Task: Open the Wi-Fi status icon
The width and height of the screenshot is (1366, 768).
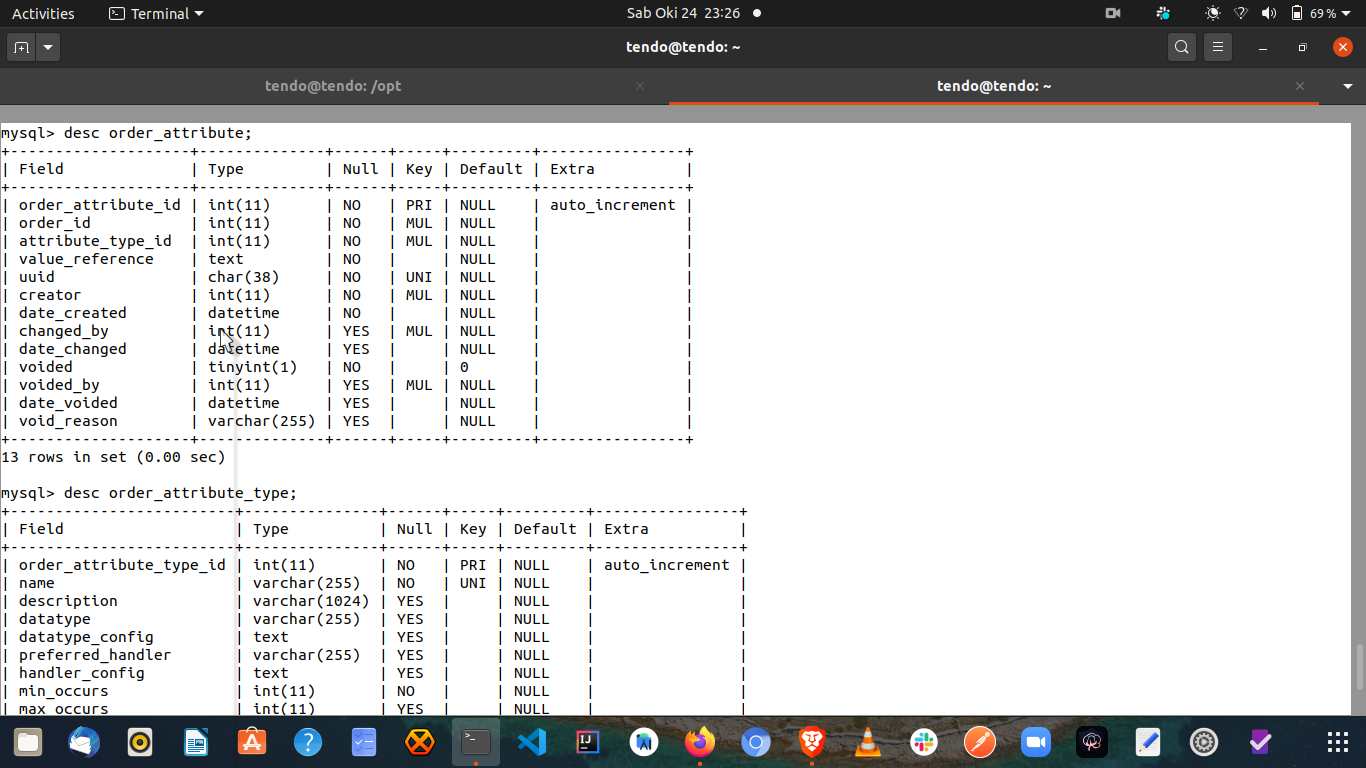Action: [x=1241, y=14]
